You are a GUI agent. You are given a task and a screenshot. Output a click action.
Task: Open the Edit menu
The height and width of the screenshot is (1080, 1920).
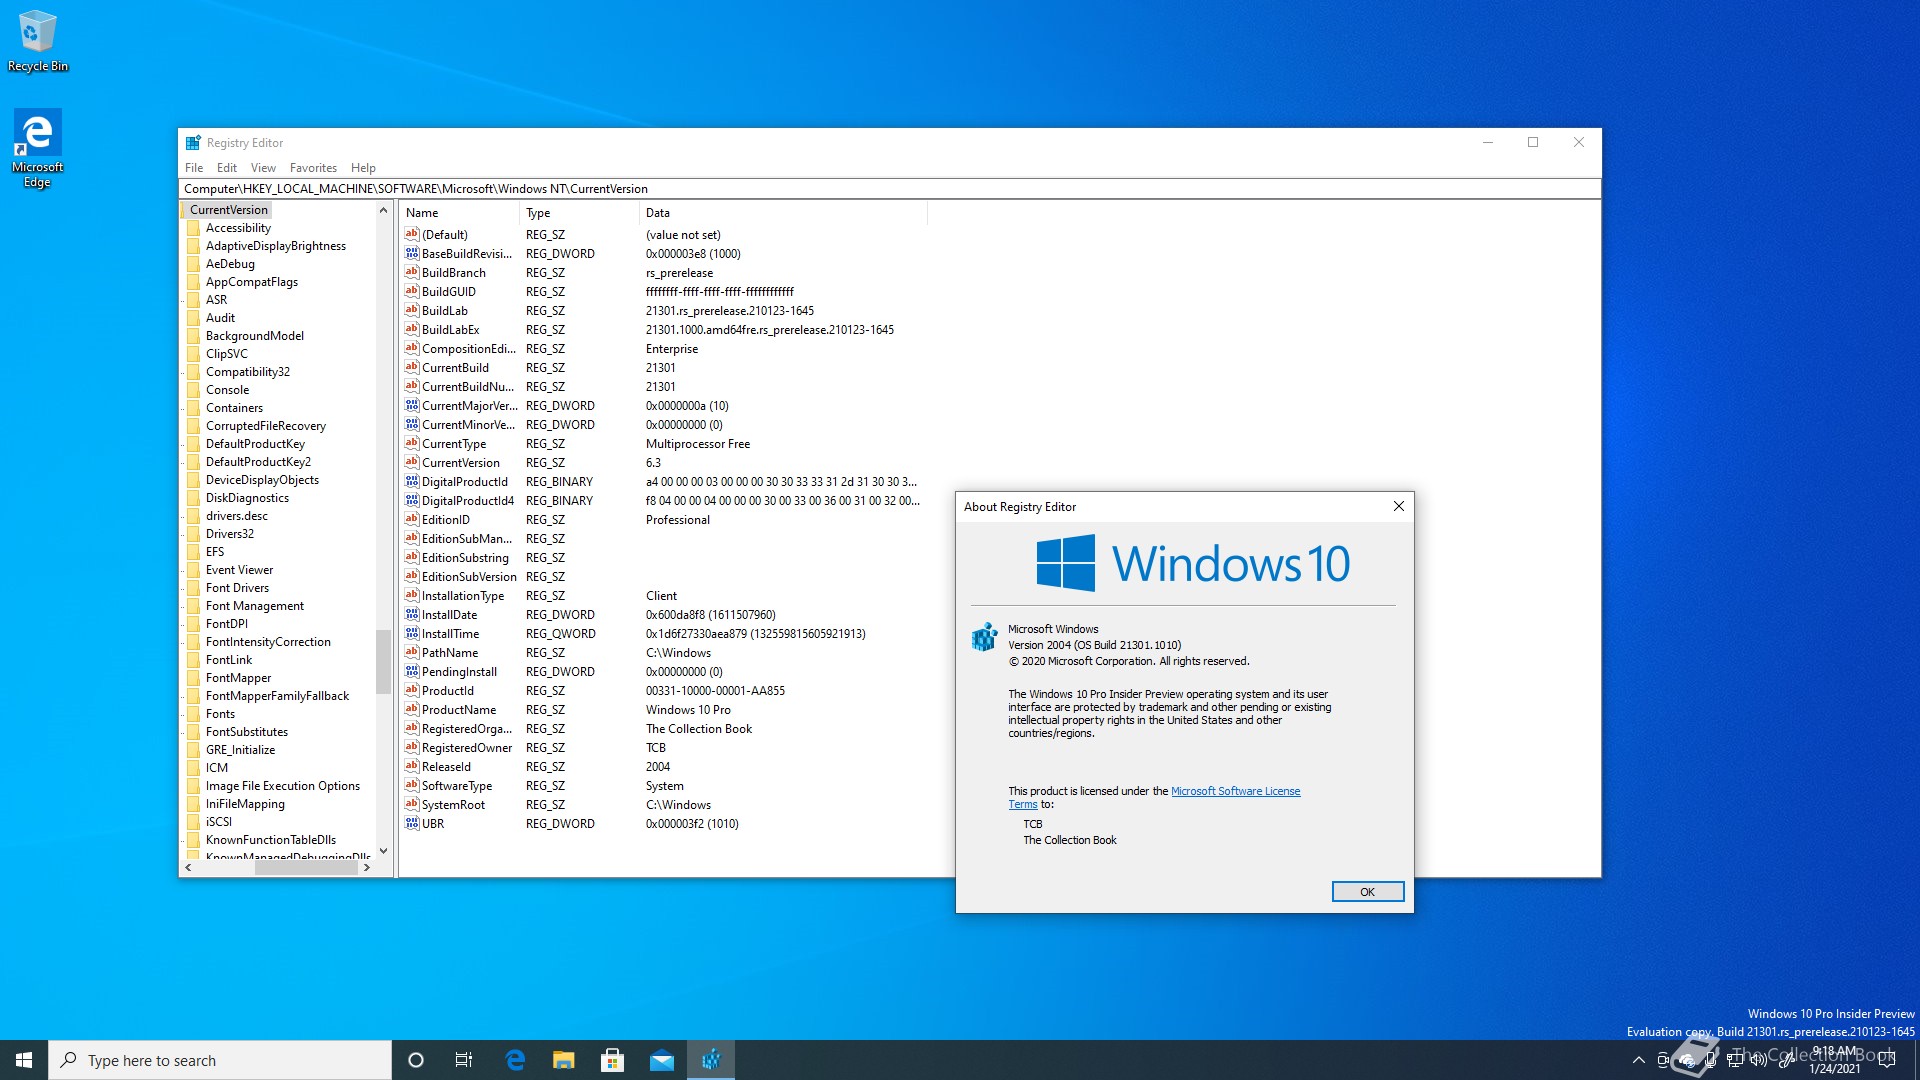coord(227,168)
